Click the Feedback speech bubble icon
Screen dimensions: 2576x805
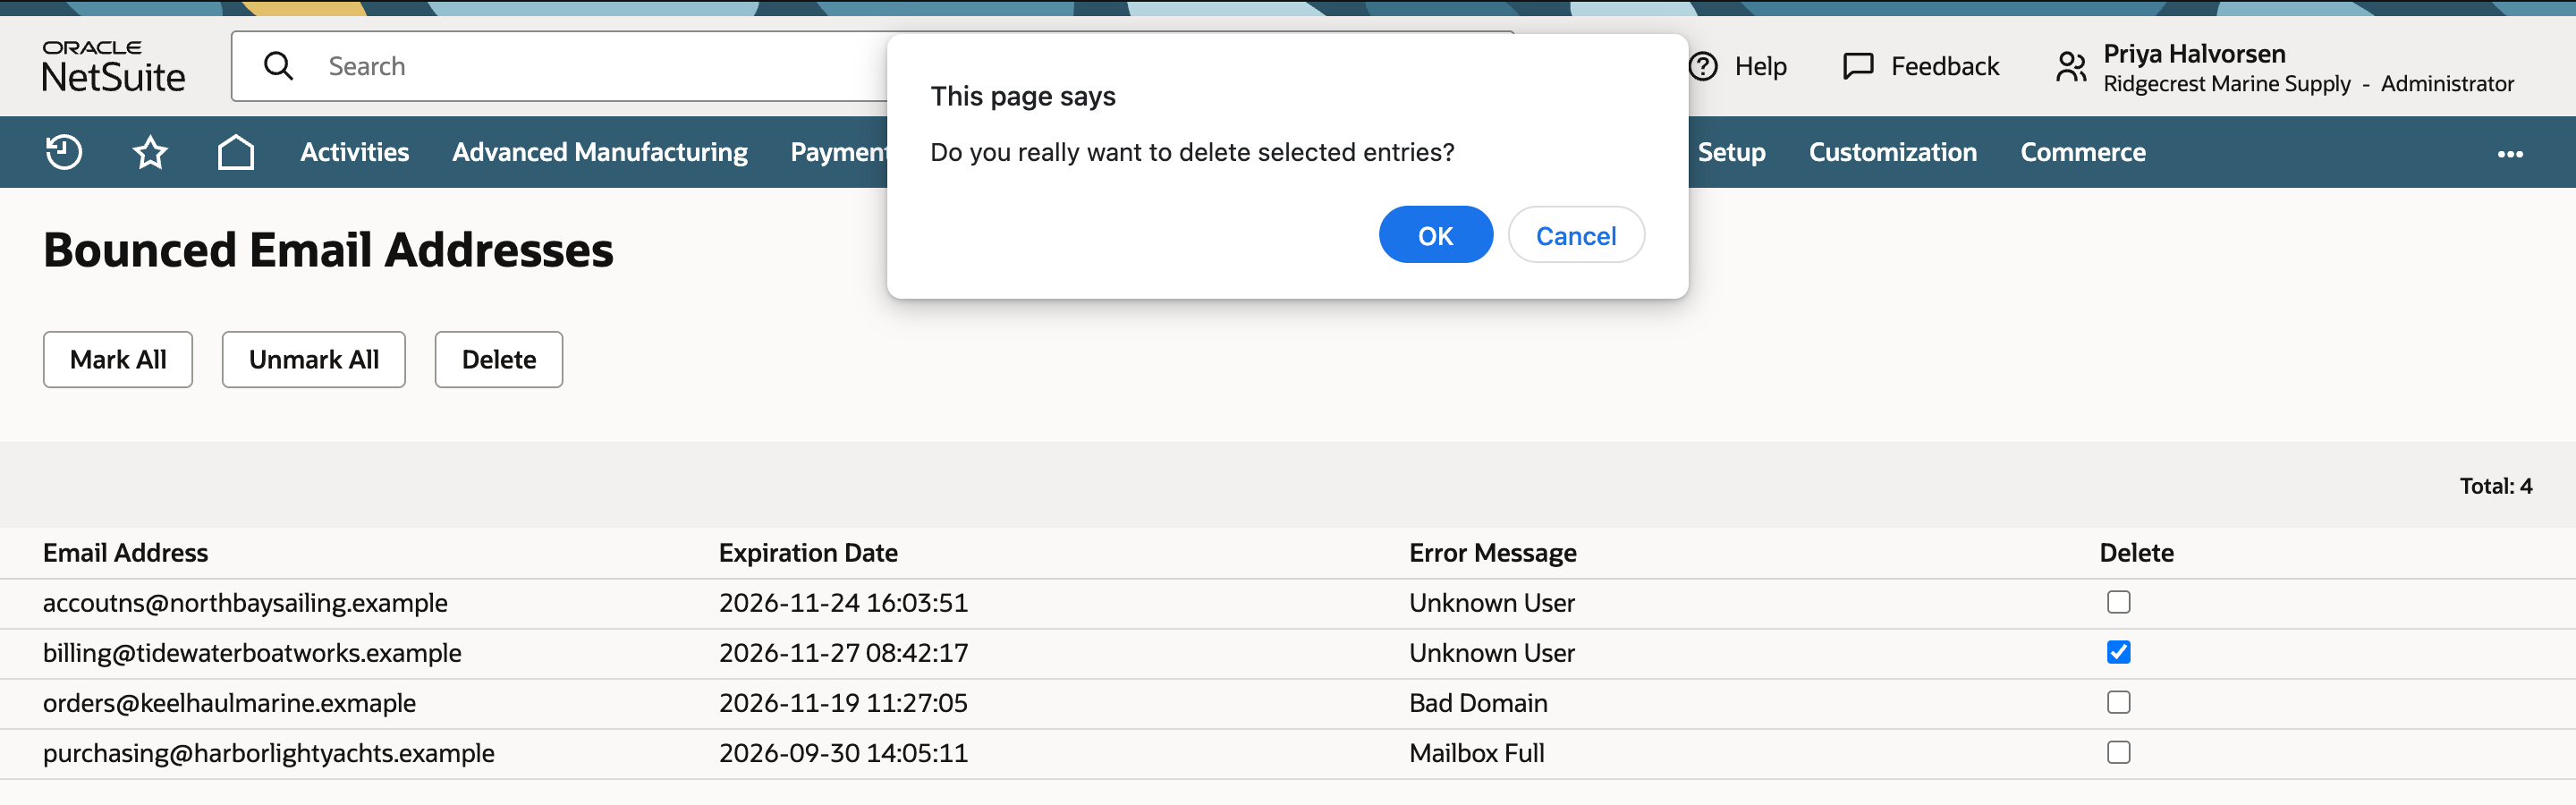click(1858, 66)
